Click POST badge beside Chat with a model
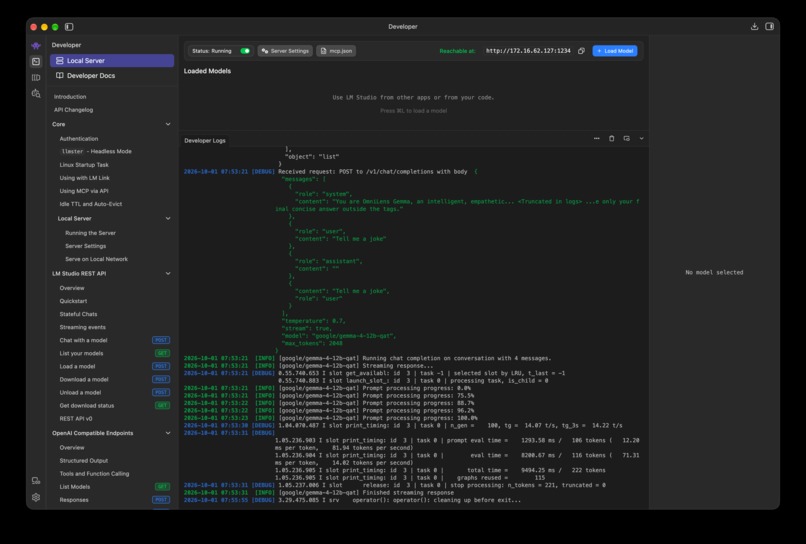806x544 pixels. coord(161,340)
